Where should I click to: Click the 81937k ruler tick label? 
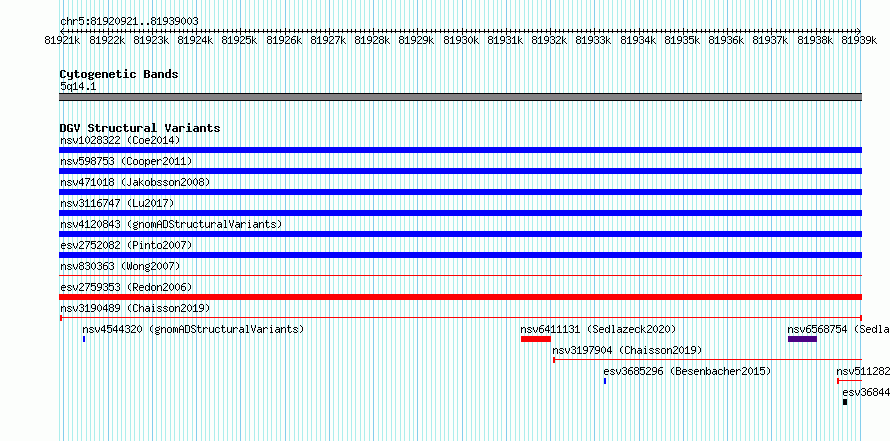pyautogui.click(x=771, y=40)
